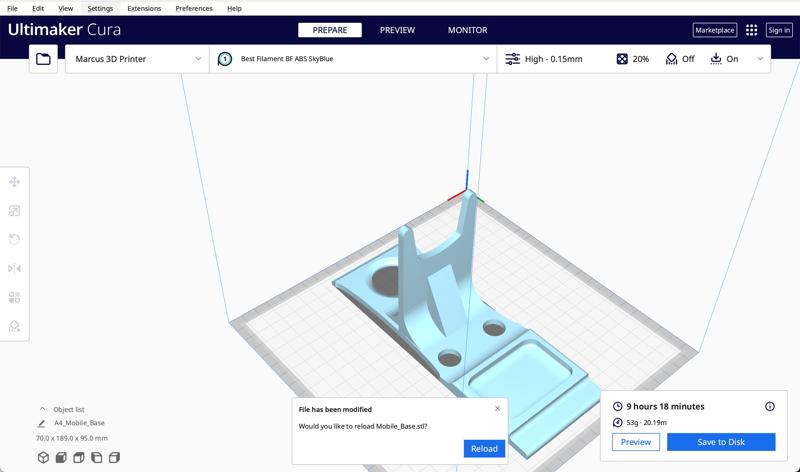This screenshot has height=472, width=800.
Task: Switch to 3D perspective view cube
Action: pyautogui.click(x=43, y=457)
